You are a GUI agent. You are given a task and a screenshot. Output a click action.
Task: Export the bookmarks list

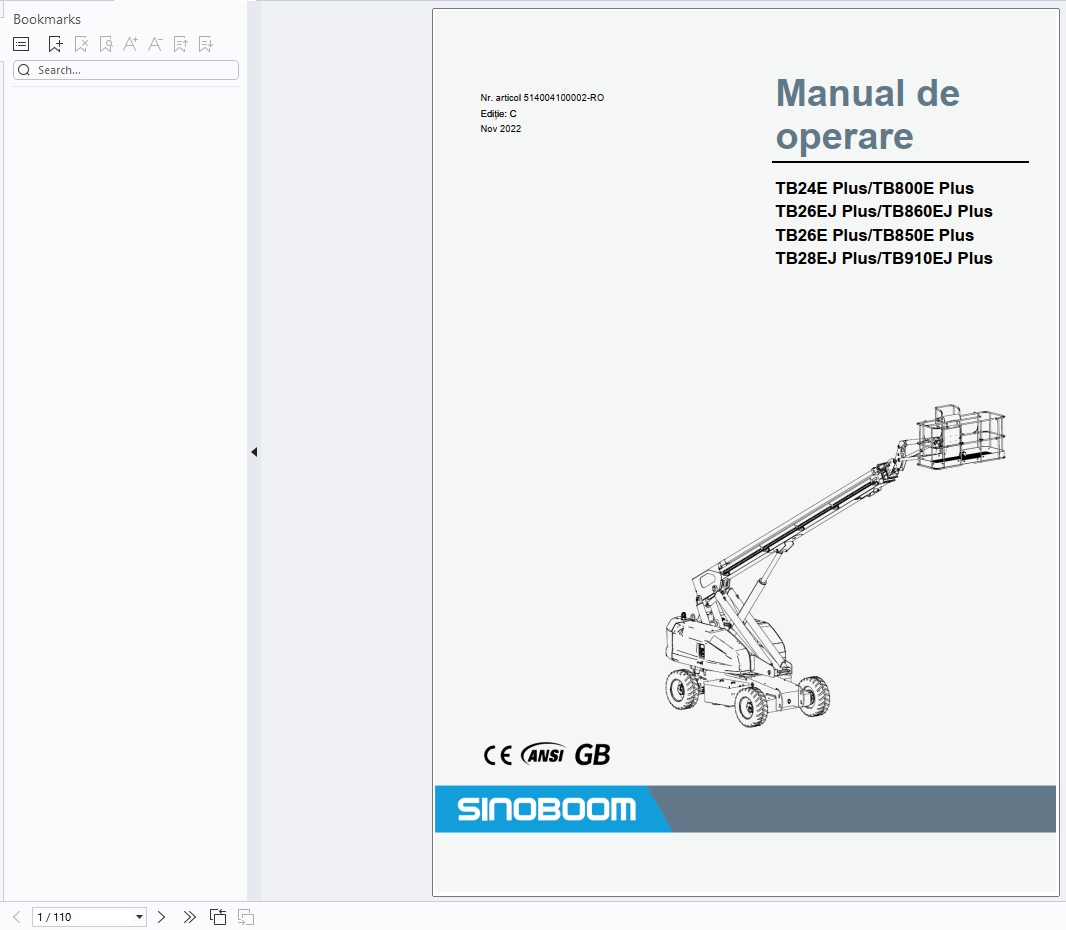click(180, 44)
